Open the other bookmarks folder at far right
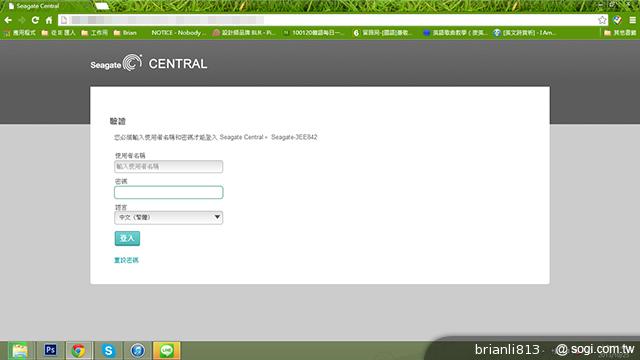640x360 pixels. pyautogui.click(x=620, y=33)
